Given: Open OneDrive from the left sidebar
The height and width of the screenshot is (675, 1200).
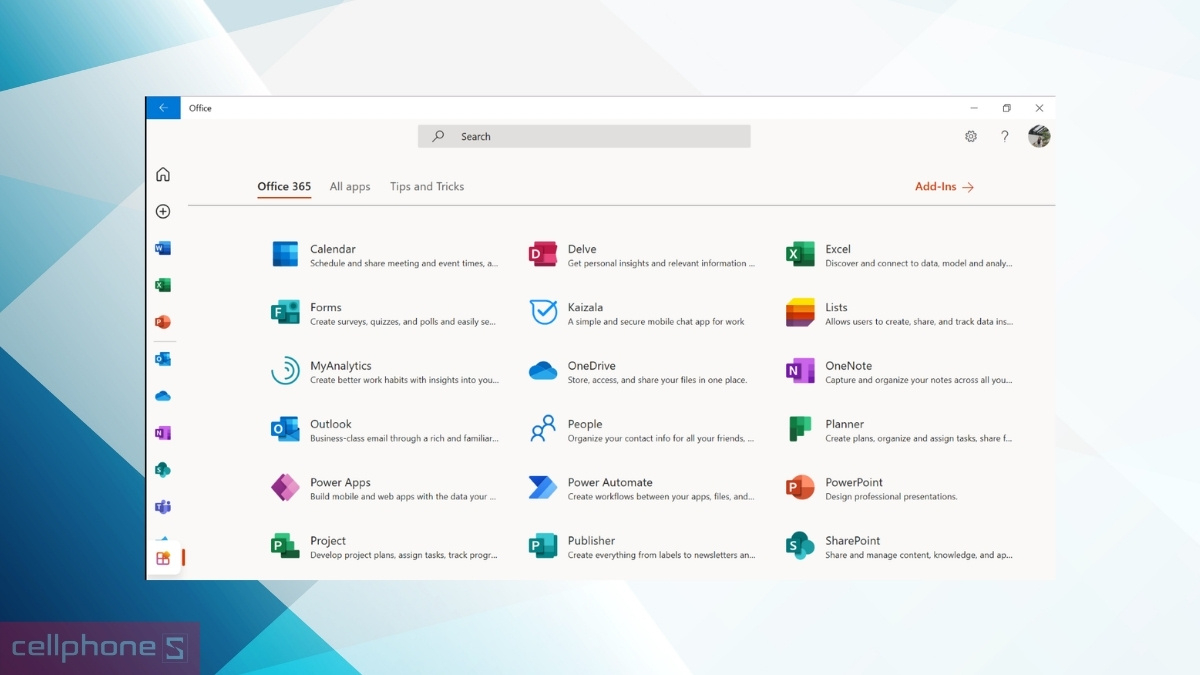Looking at the screenshot, I should pyautogui.click(x=163, y=396).
